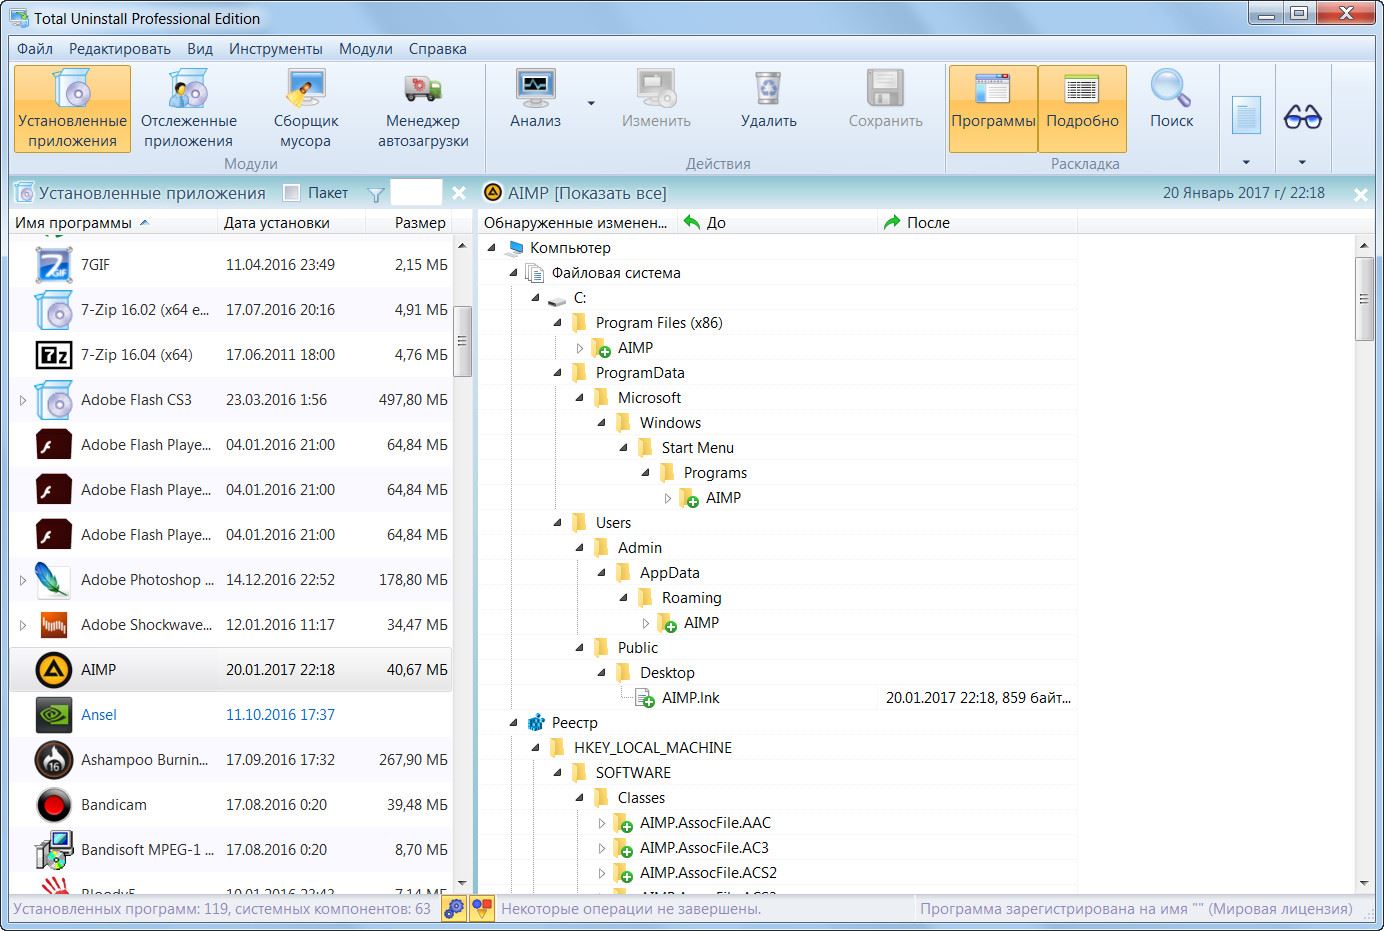
Task: Expand AIMP under Program Files (x86)
Action: (x=580, y=348)
